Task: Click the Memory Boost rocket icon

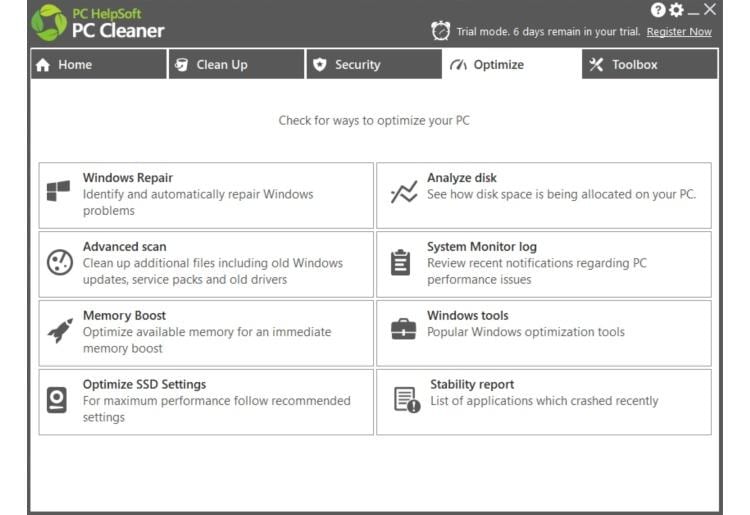Action: [x=59, y=331]
